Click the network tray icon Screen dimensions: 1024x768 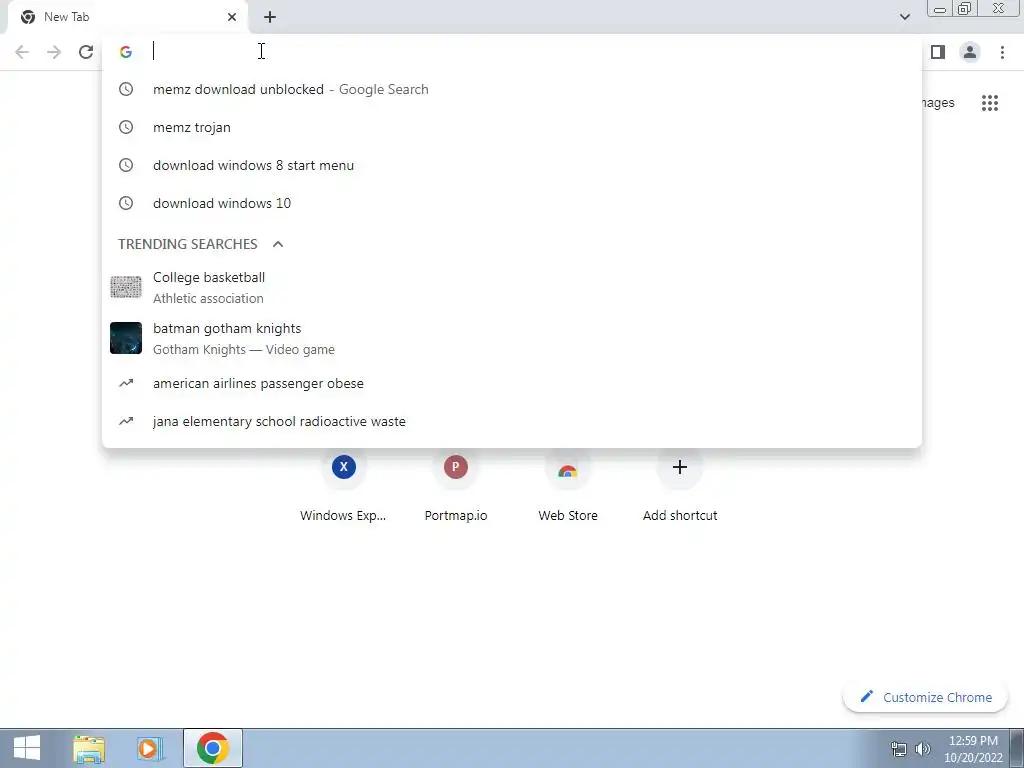(899, 749)
